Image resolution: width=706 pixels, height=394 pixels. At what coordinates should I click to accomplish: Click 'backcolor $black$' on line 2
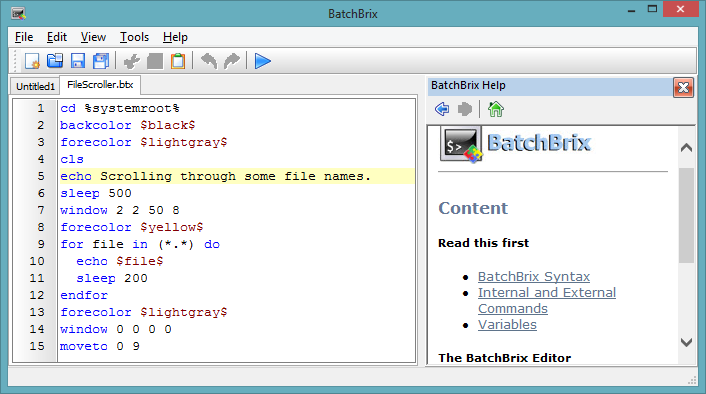pos(127,126)
